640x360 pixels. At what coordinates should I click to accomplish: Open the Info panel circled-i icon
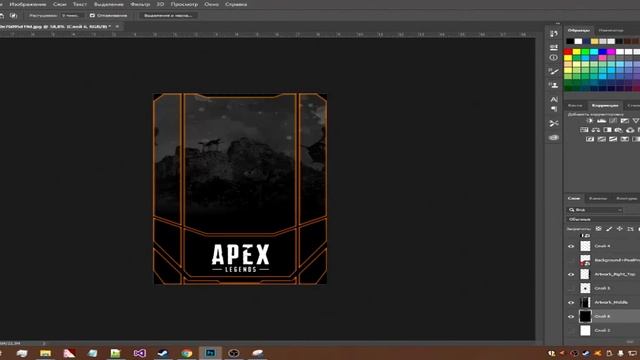tap(554, 58)
